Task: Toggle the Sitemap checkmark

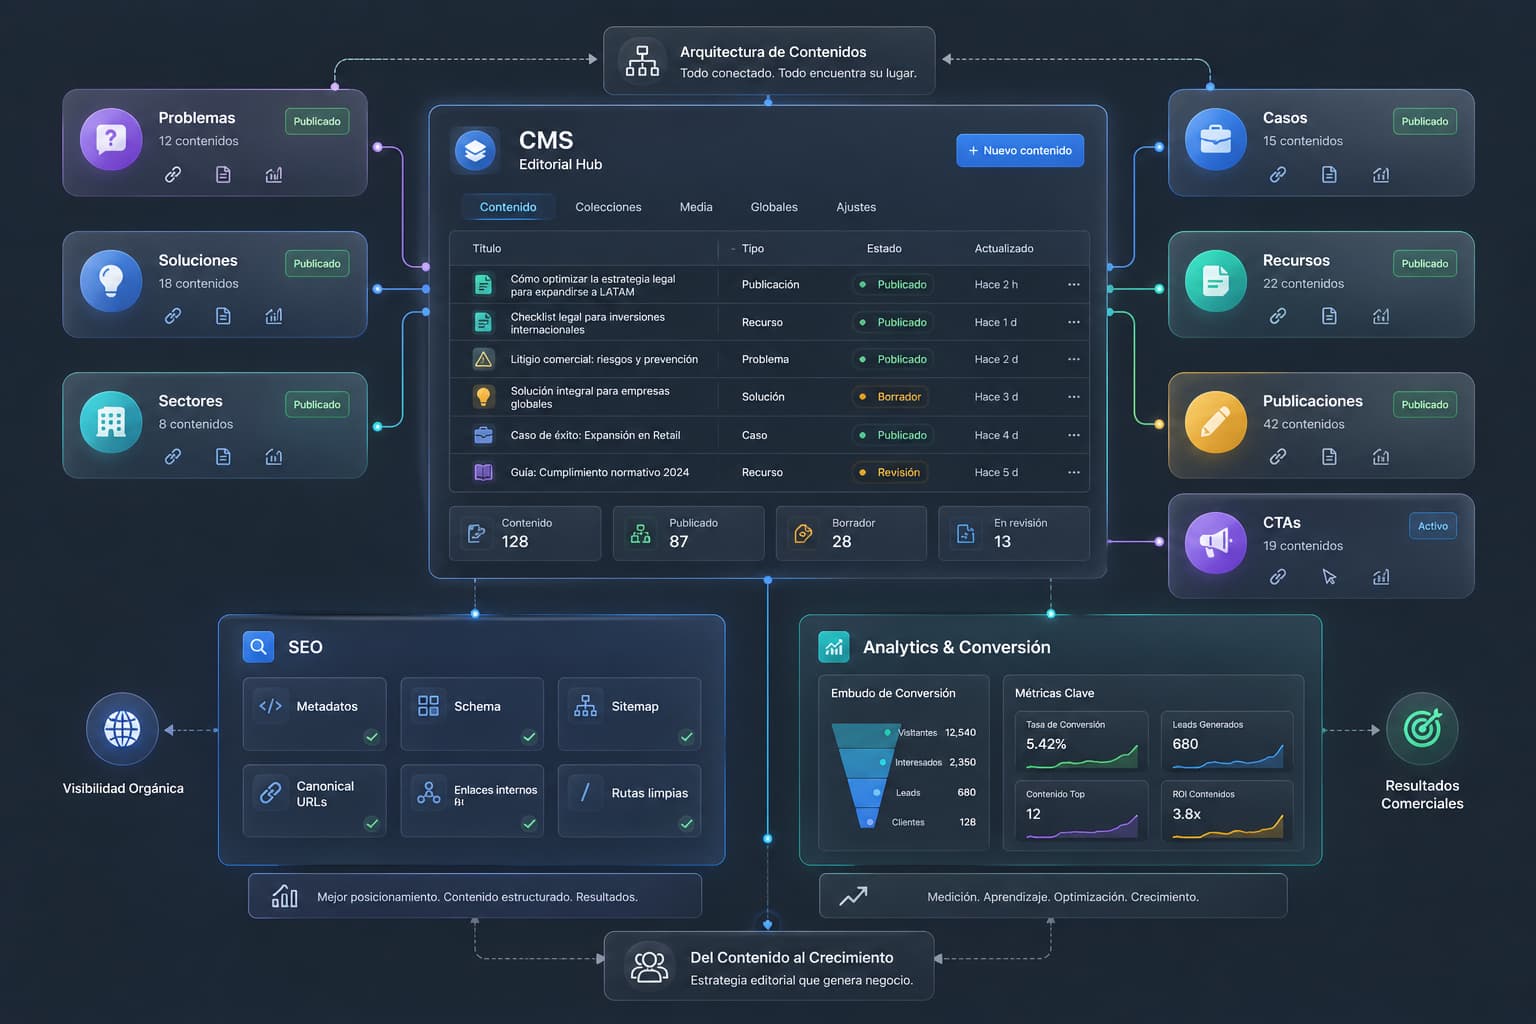Action: (687, 737)
